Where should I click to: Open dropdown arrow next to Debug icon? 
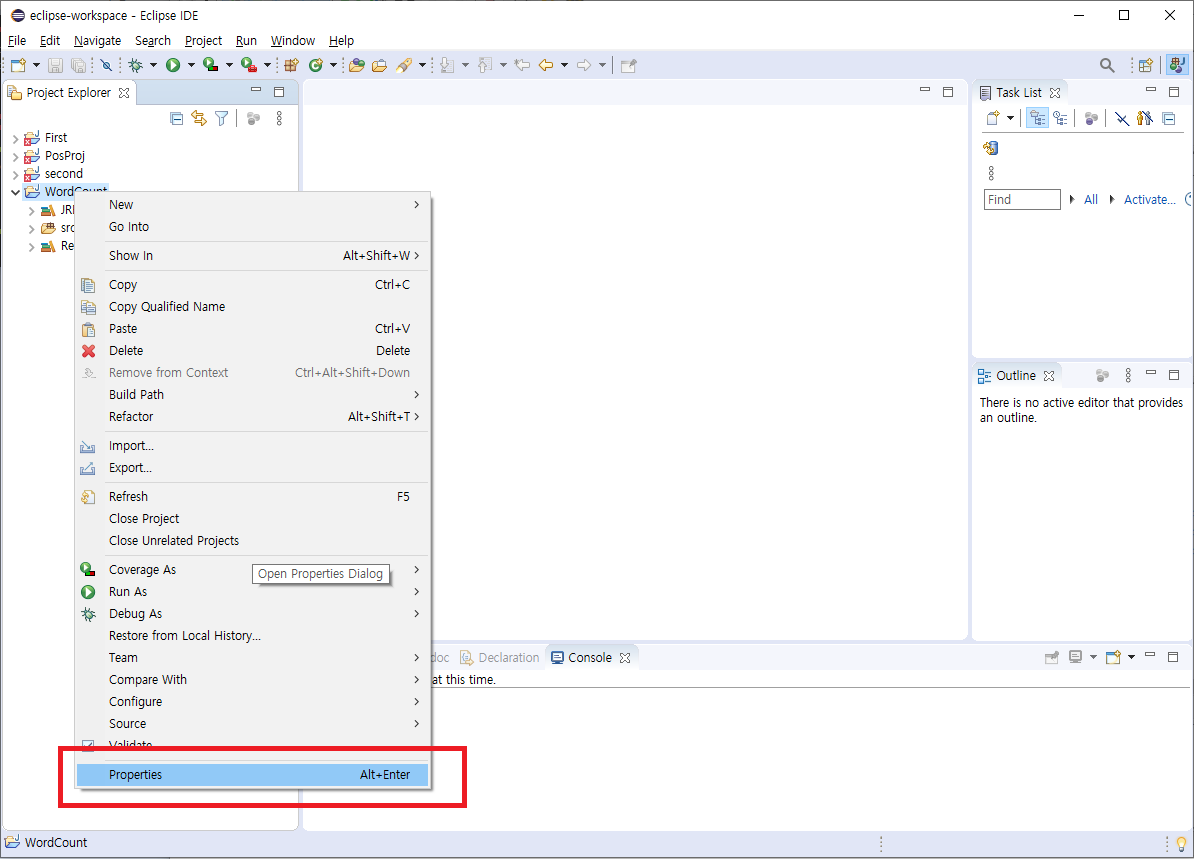pos(153,65)
